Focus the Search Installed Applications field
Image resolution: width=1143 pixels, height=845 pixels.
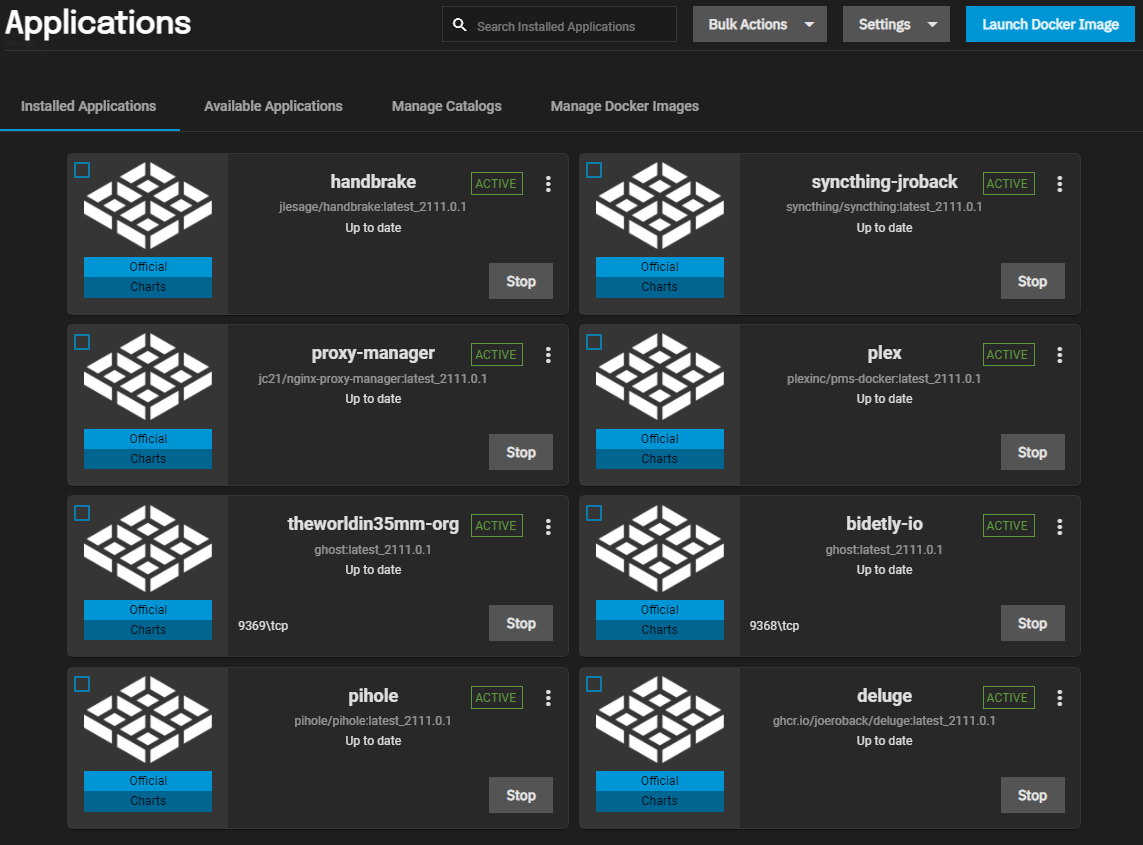(x=559, y=25)
